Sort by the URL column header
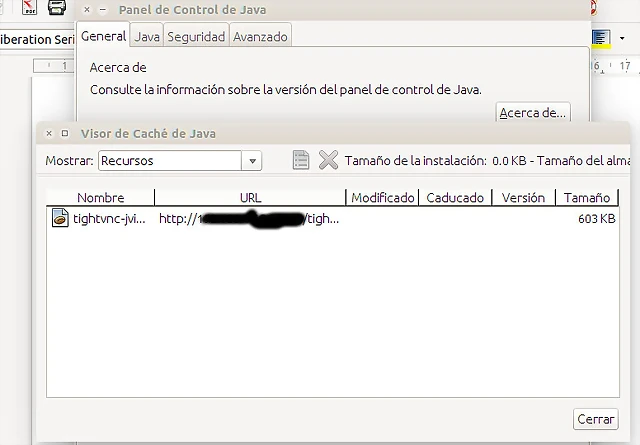The image size is (640, 445). 250,198
